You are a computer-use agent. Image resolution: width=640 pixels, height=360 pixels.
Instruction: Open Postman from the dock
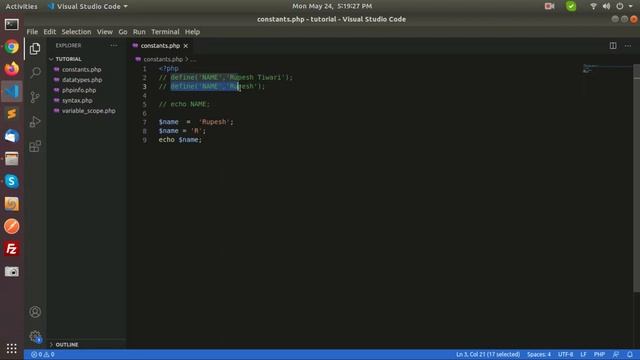click(x=11, y=226)
